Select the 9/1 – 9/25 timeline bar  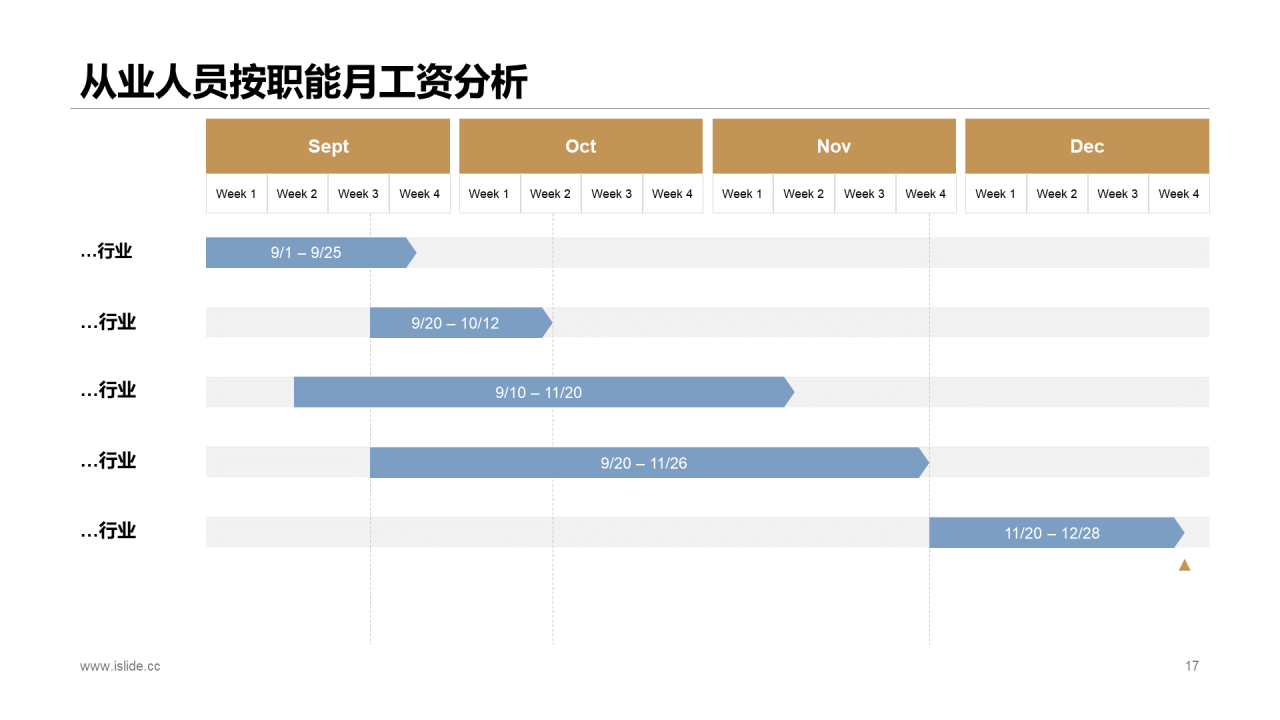[x=306, y=253]
